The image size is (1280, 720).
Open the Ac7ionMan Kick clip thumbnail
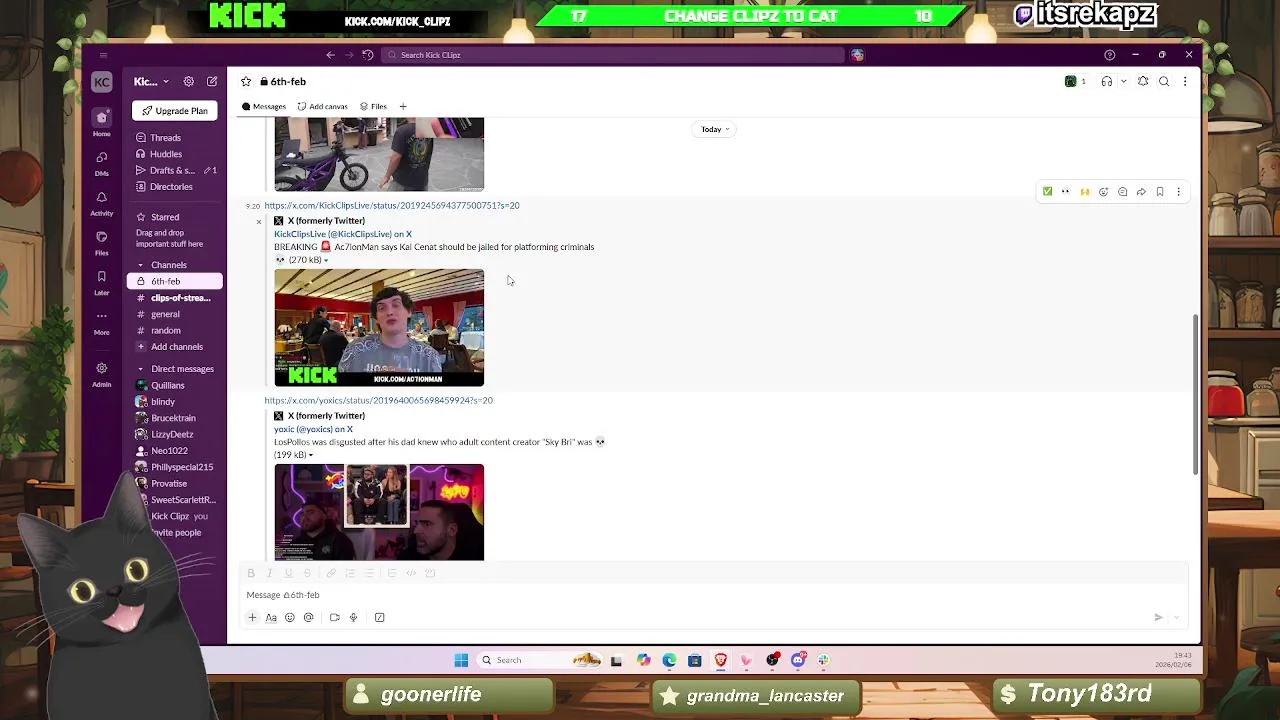pos(379,327)
